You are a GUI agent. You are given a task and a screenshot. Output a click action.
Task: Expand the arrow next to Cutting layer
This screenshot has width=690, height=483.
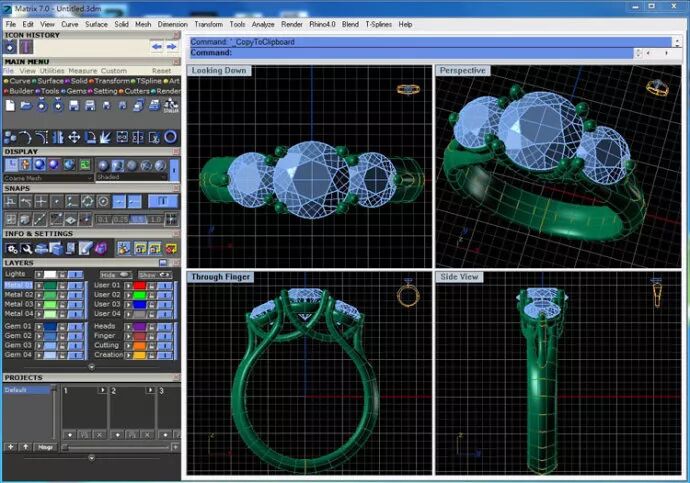click(x=128, y=345)
